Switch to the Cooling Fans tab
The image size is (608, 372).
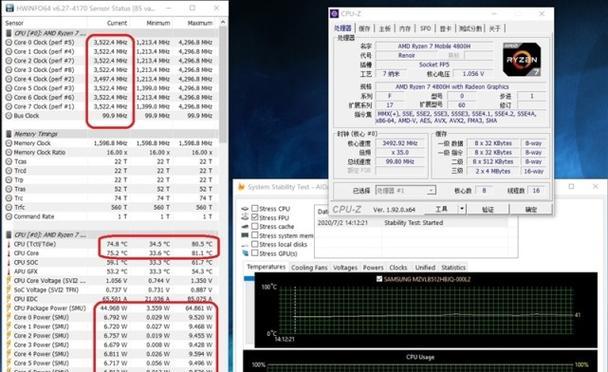tap(309, 268)
